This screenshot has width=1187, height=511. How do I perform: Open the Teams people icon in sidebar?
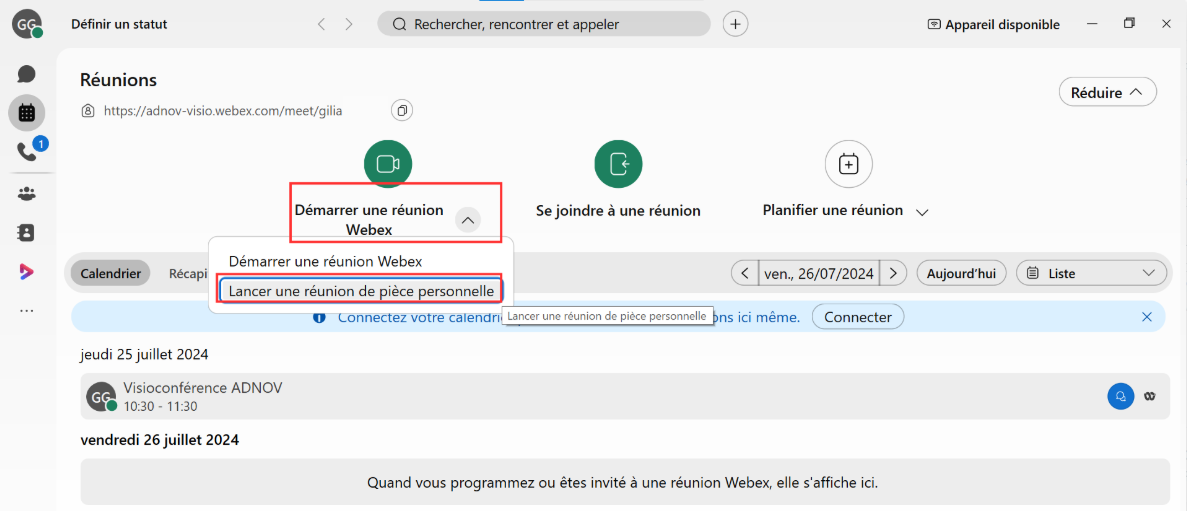pyautogui.click(x=26, y=194)
